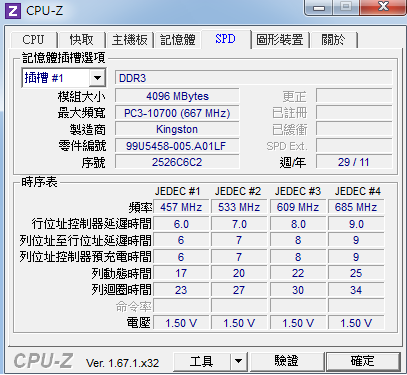The height and width of the screenshot is (375, 407).
Task: Open the 圖形裝置 tab
Action: pyautogui.click(x=280, y=40)
